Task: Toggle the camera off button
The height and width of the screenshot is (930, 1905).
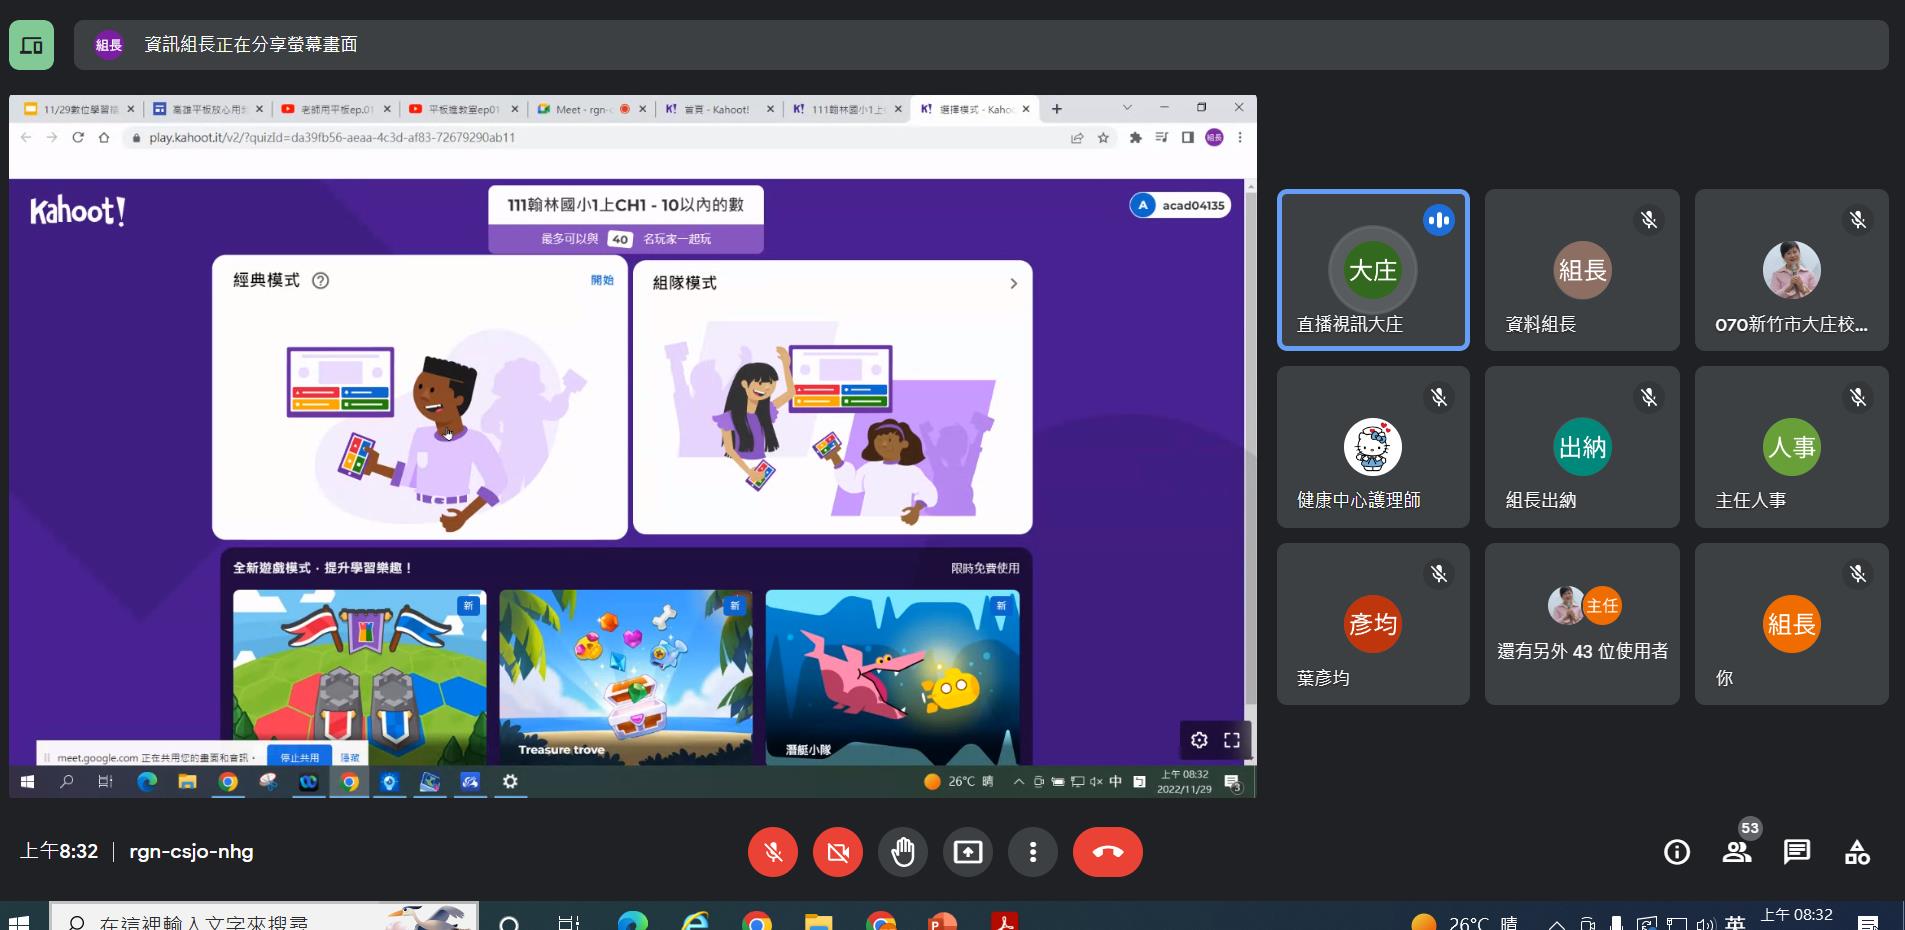Action: [837, 852]
